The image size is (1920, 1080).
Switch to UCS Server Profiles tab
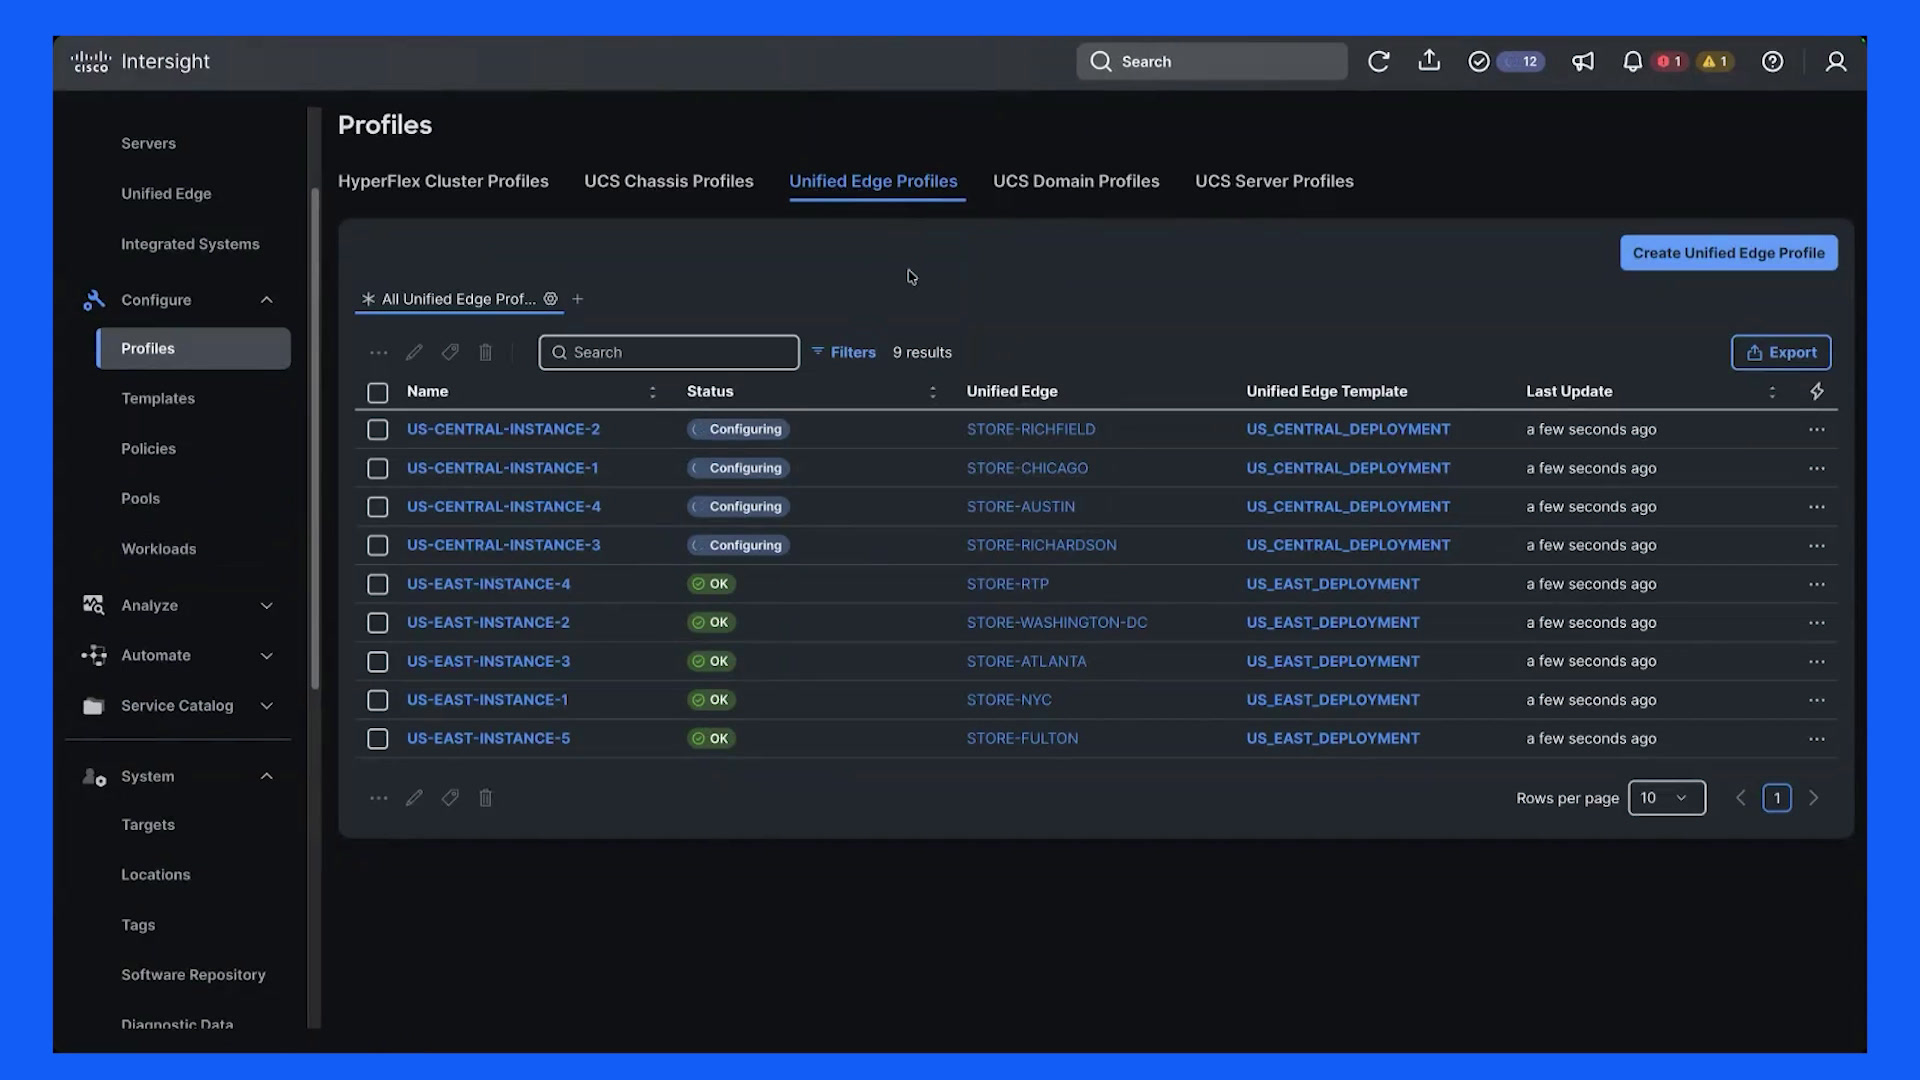(1274, 181)
